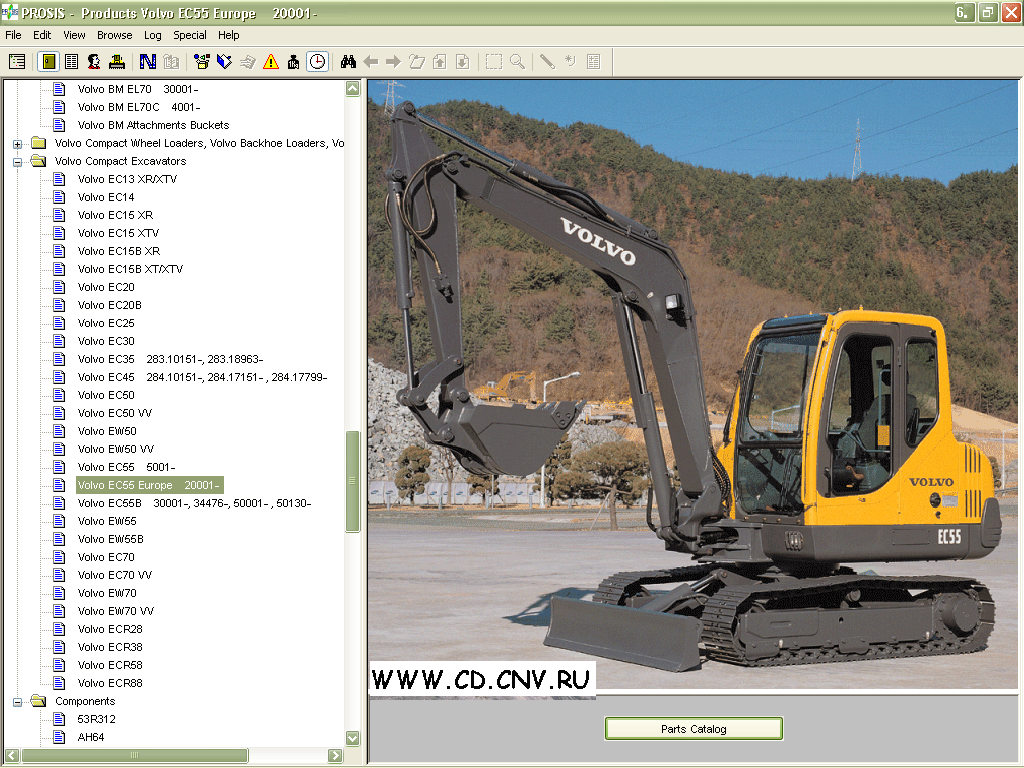Toggle the clock toolbar icon
The image size is (1024, 768).
click(317, 62)
